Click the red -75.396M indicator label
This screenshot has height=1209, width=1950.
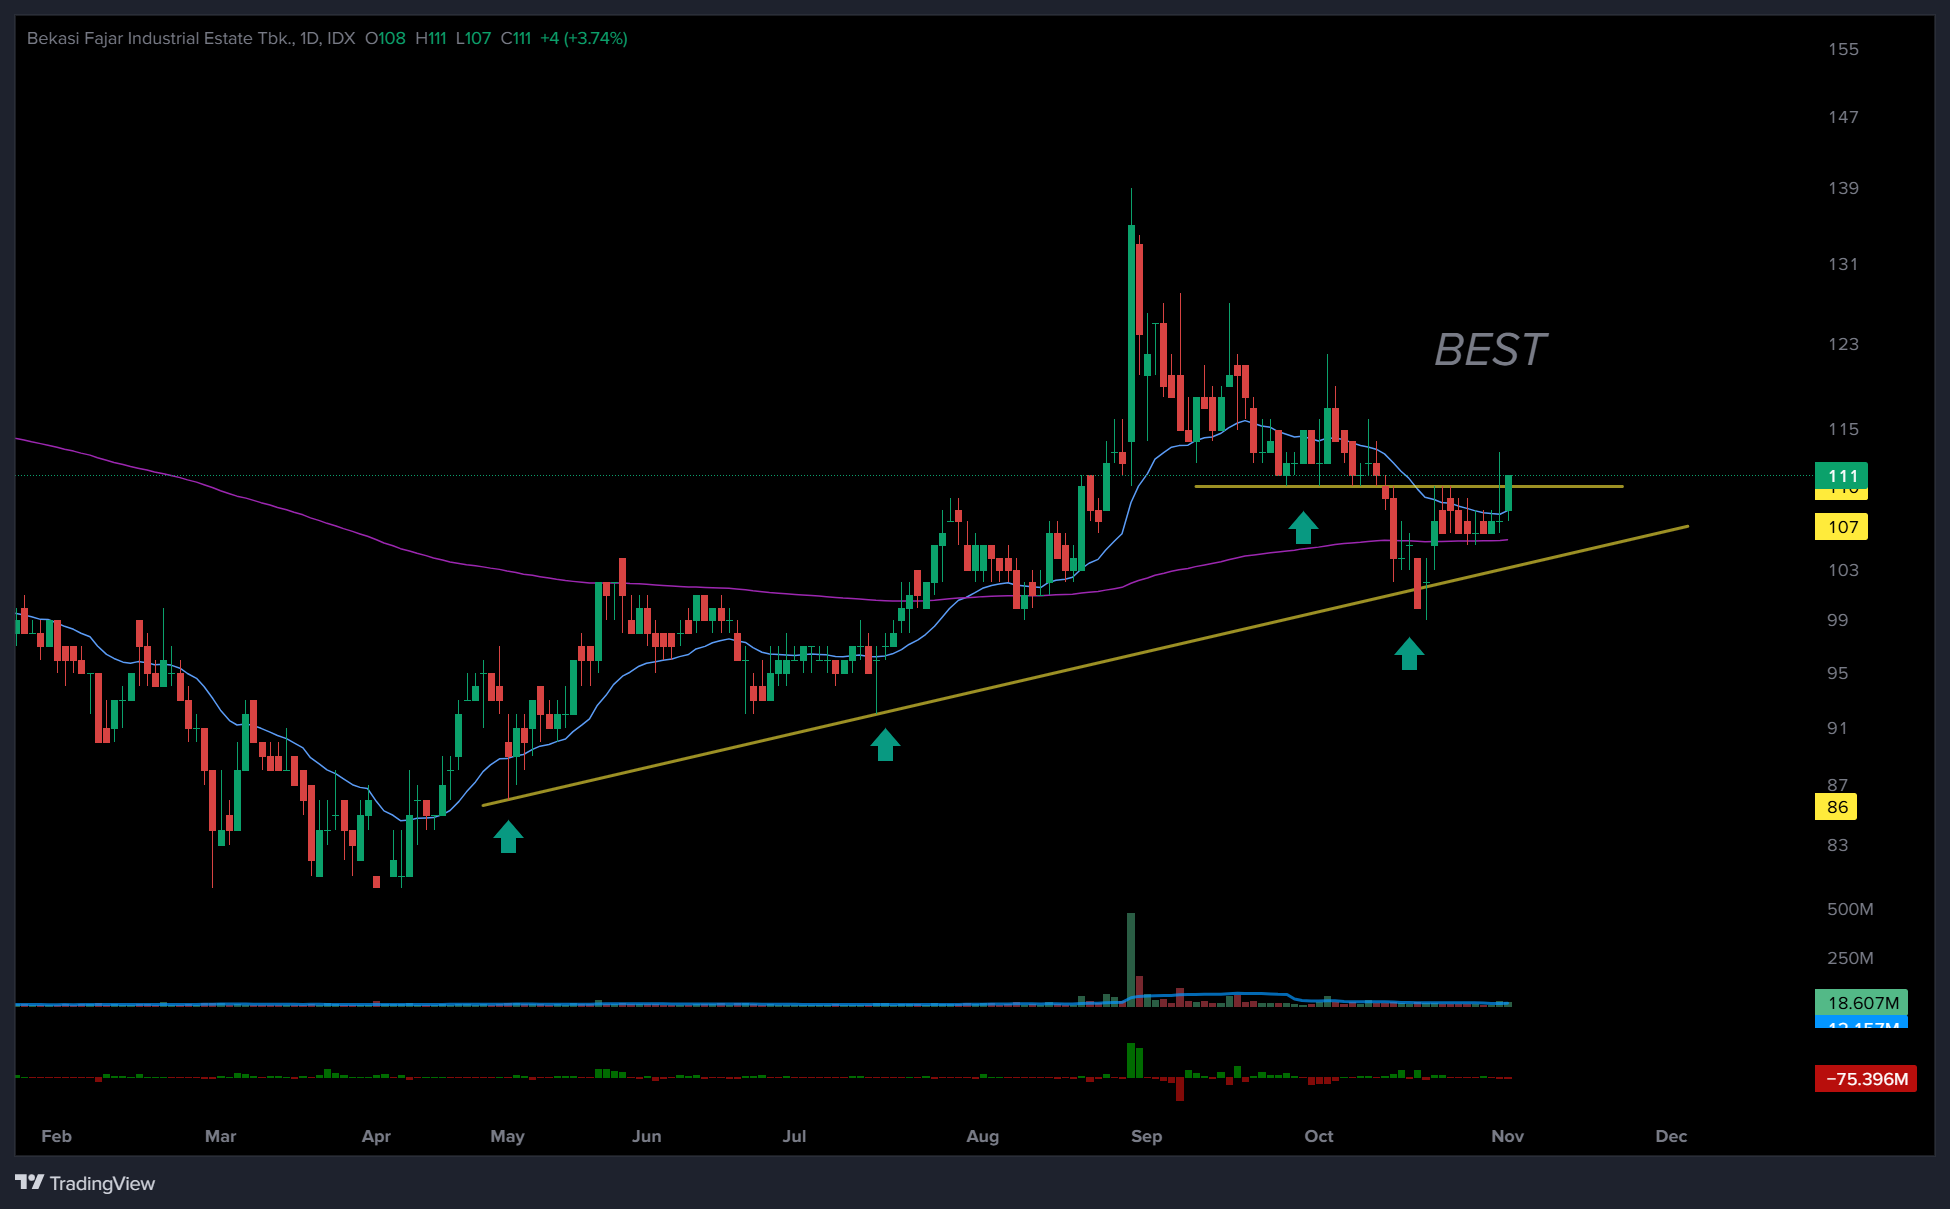[x=1865, y=1079]
